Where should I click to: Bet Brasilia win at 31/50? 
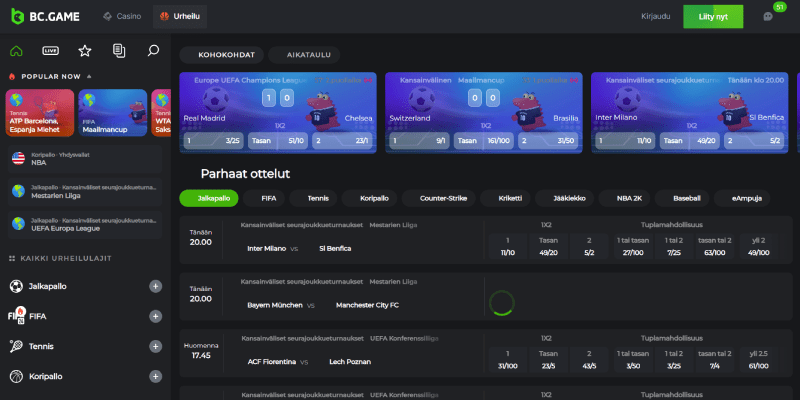(548, 141)
